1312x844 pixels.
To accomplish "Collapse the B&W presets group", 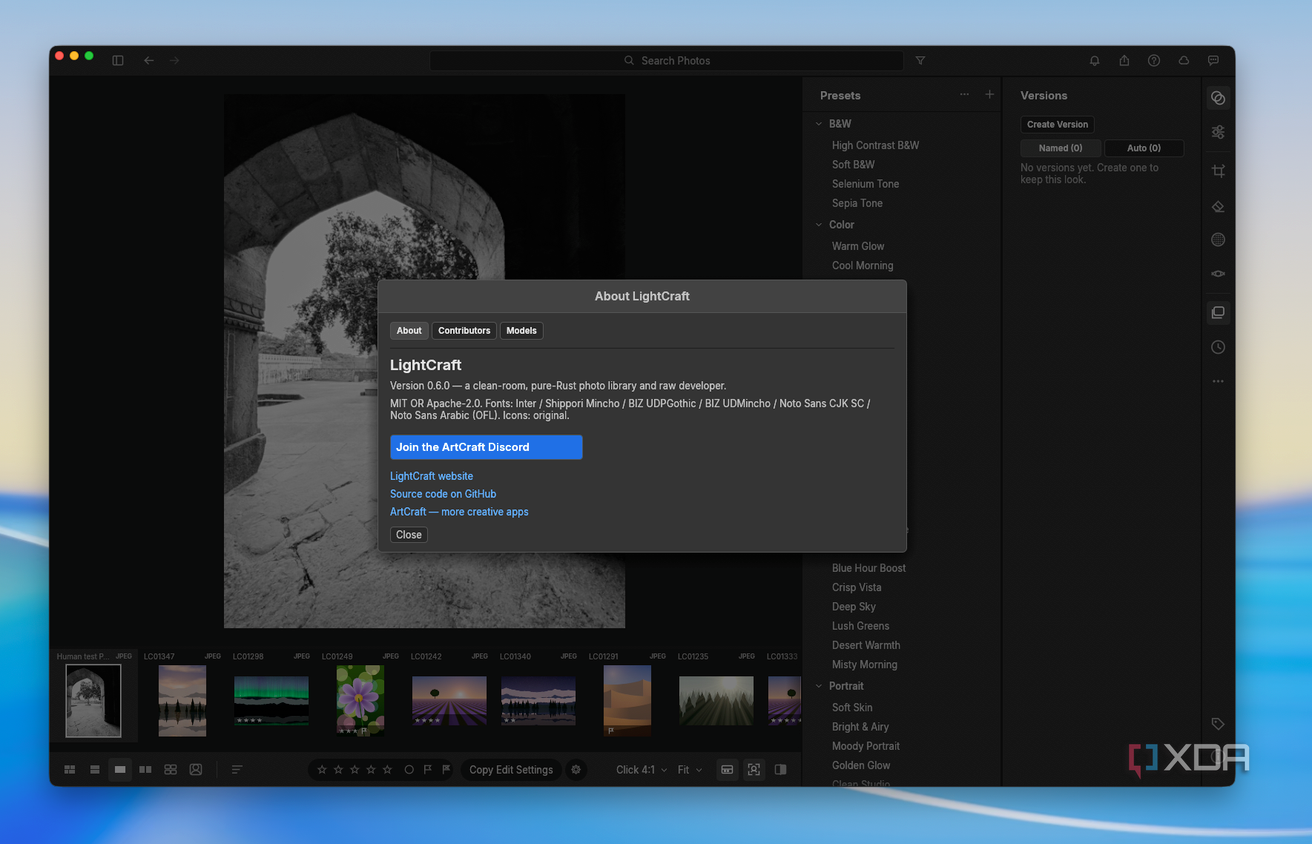I will click(819, 124).
